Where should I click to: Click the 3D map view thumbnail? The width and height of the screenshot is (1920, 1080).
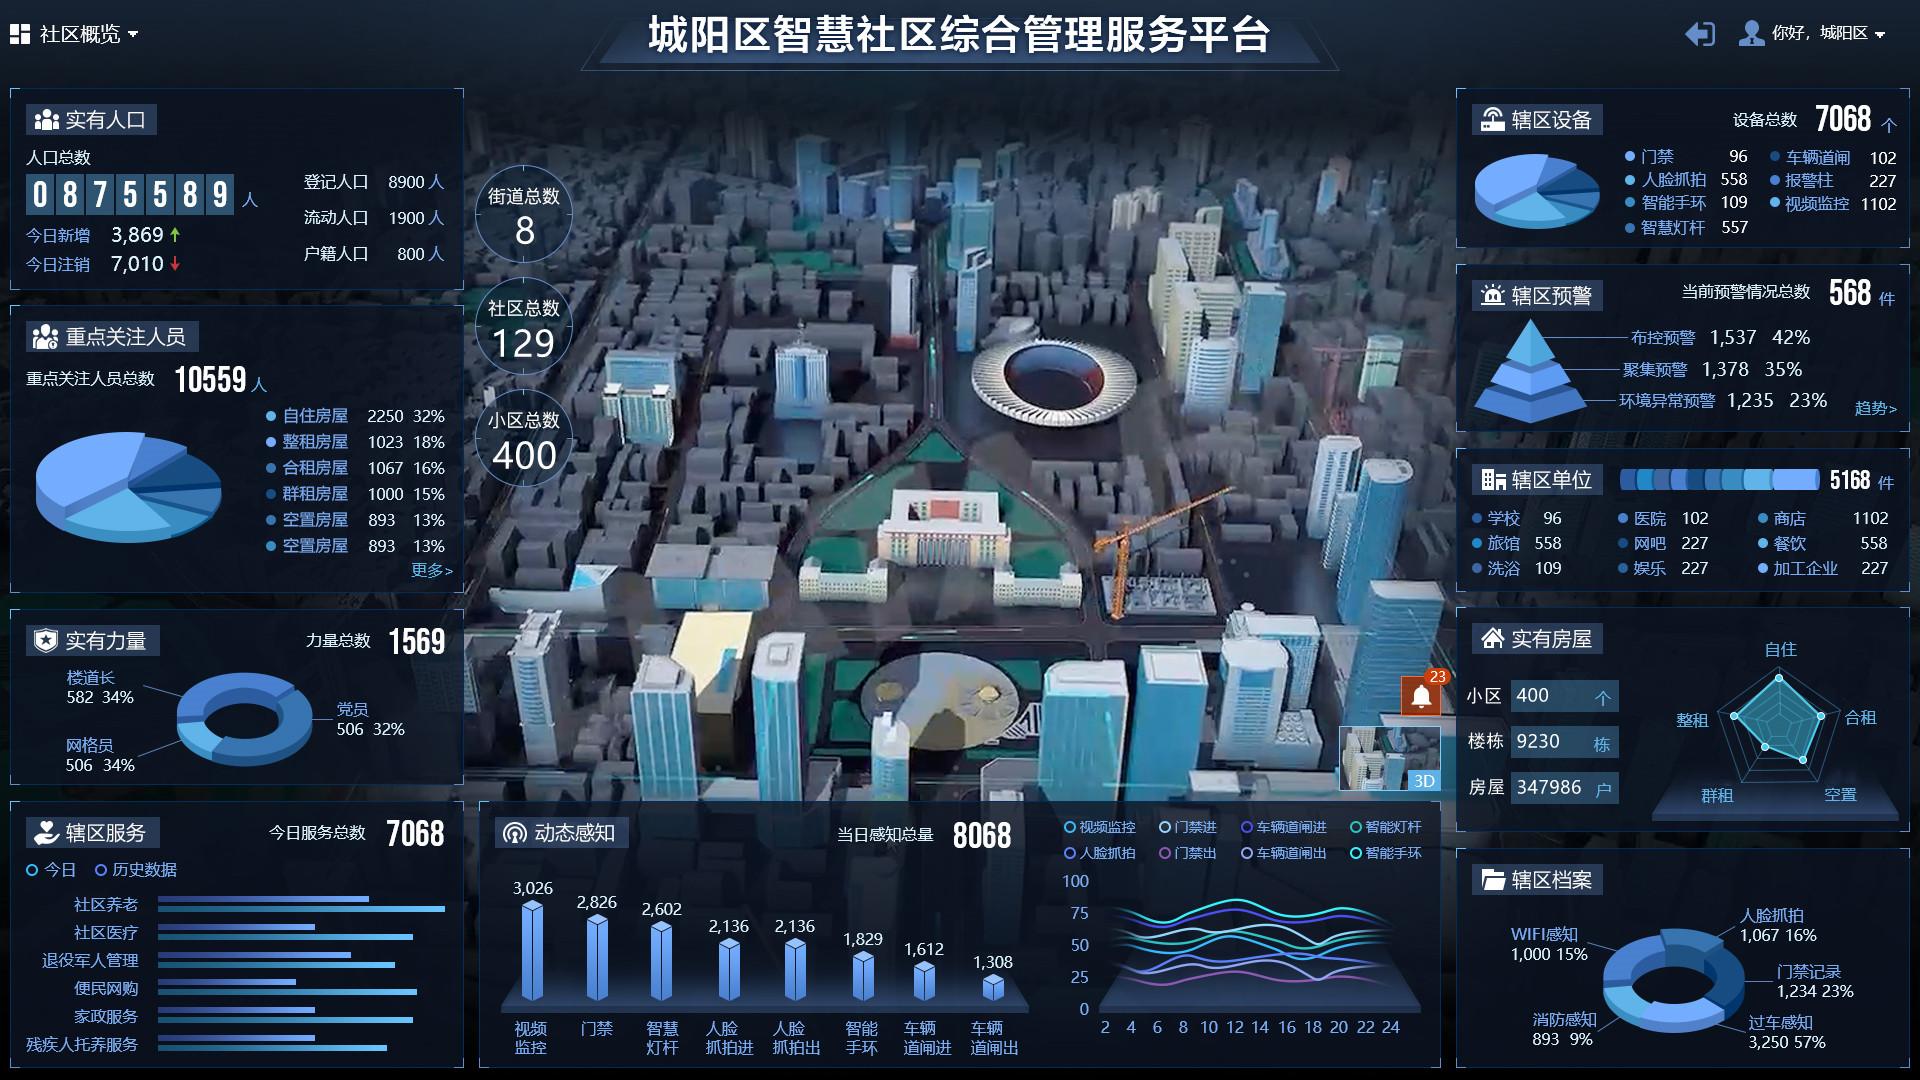click(x=1390, y=759)
